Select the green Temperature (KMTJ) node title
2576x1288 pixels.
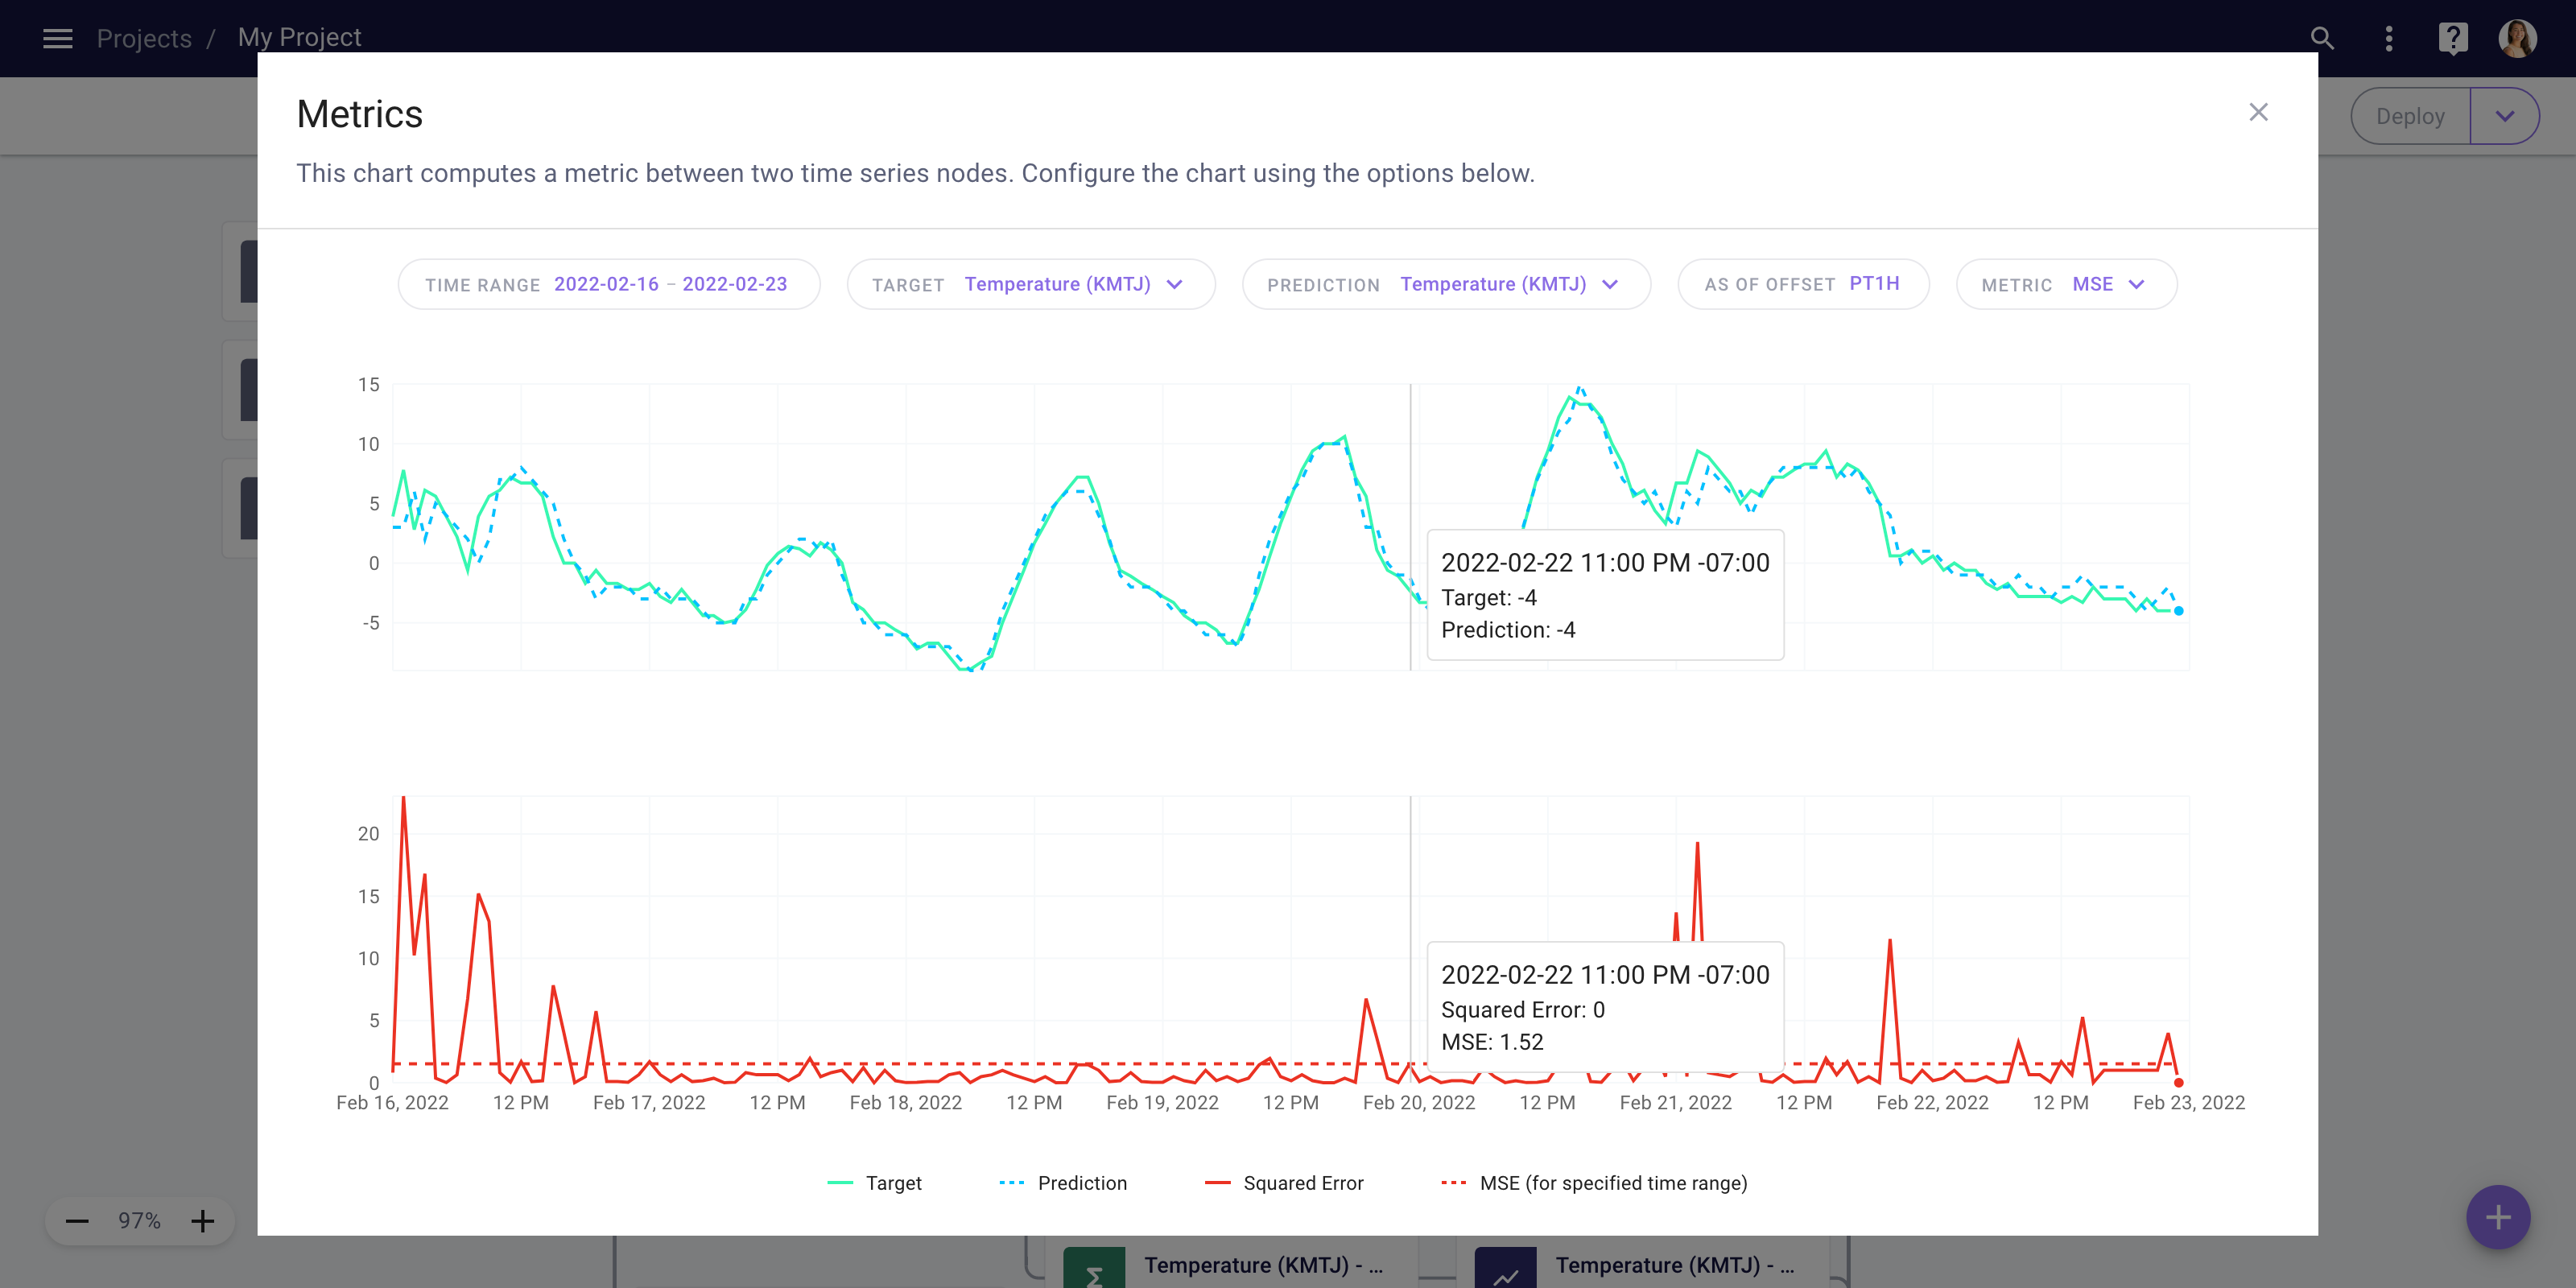(1264, 1265)
